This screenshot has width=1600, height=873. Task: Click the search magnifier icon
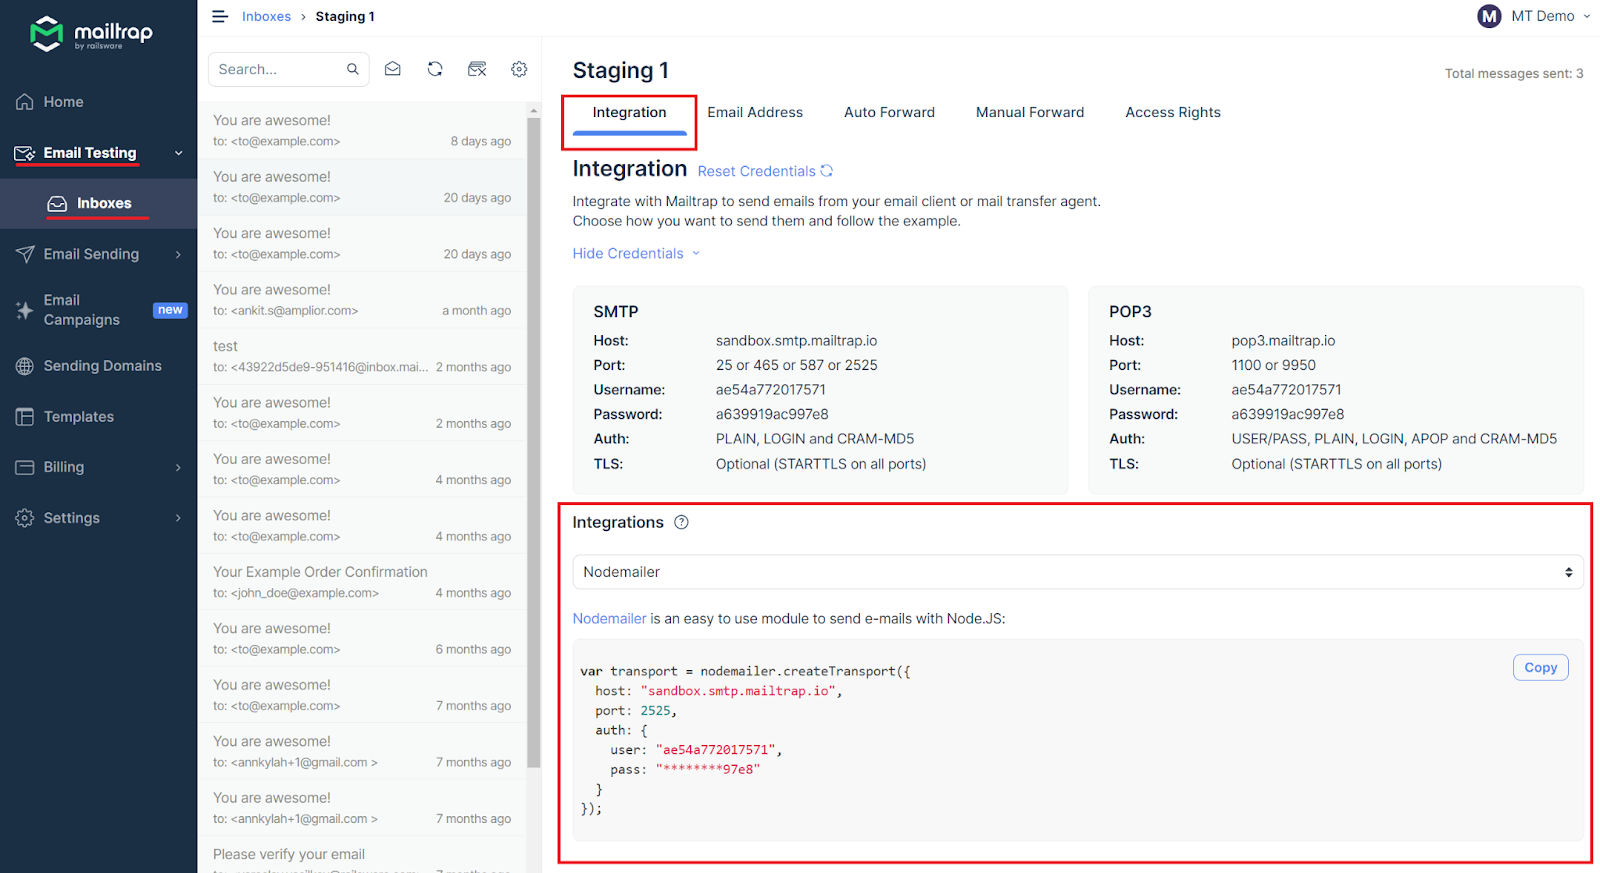coord(353,69)
